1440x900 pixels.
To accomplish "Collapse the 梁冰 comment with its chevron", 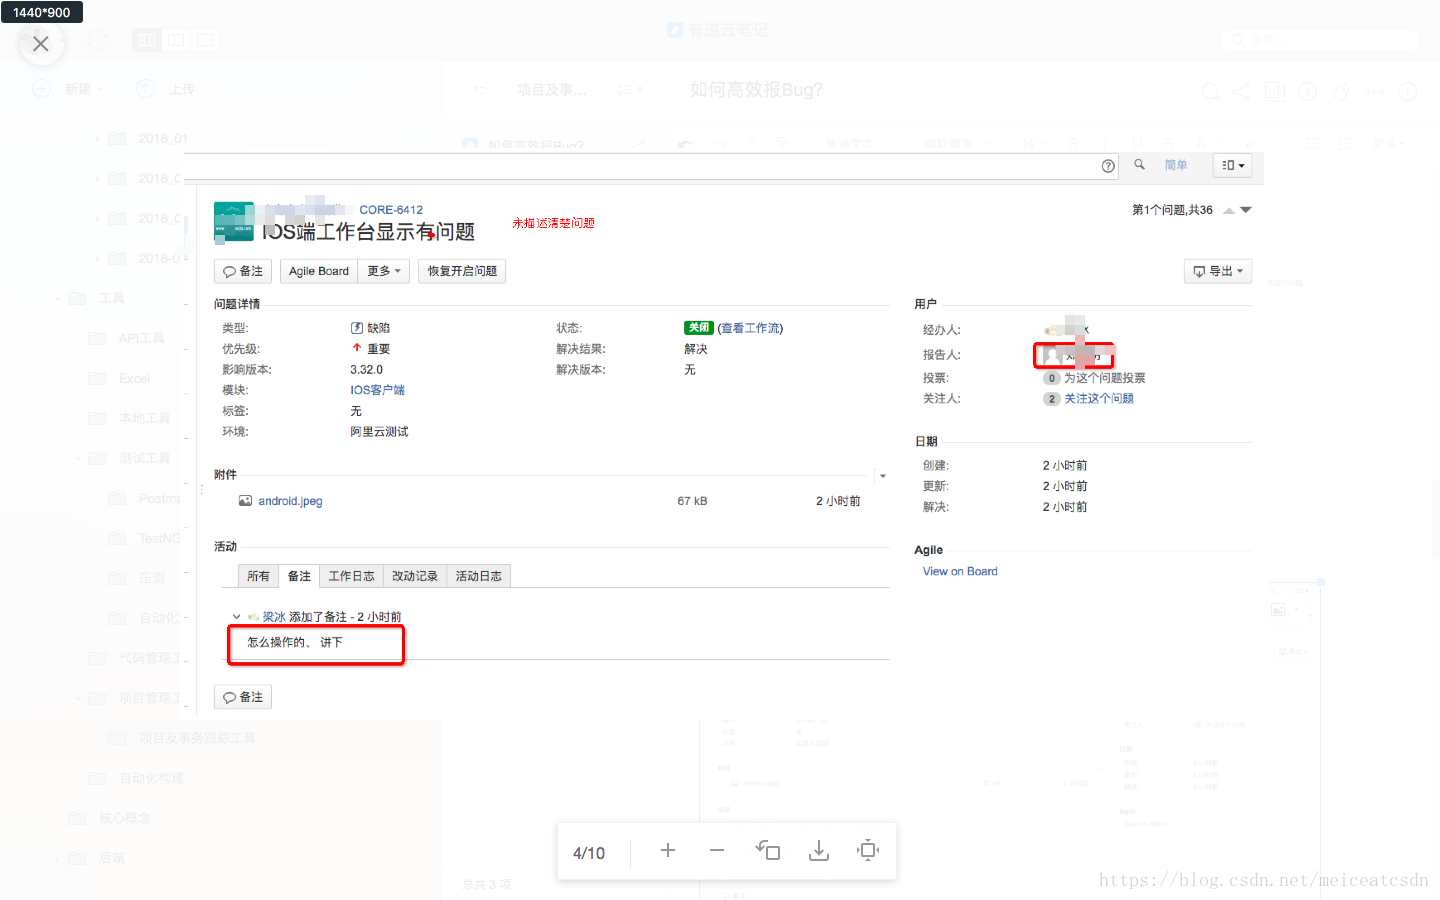I will (x=236, y=617).
